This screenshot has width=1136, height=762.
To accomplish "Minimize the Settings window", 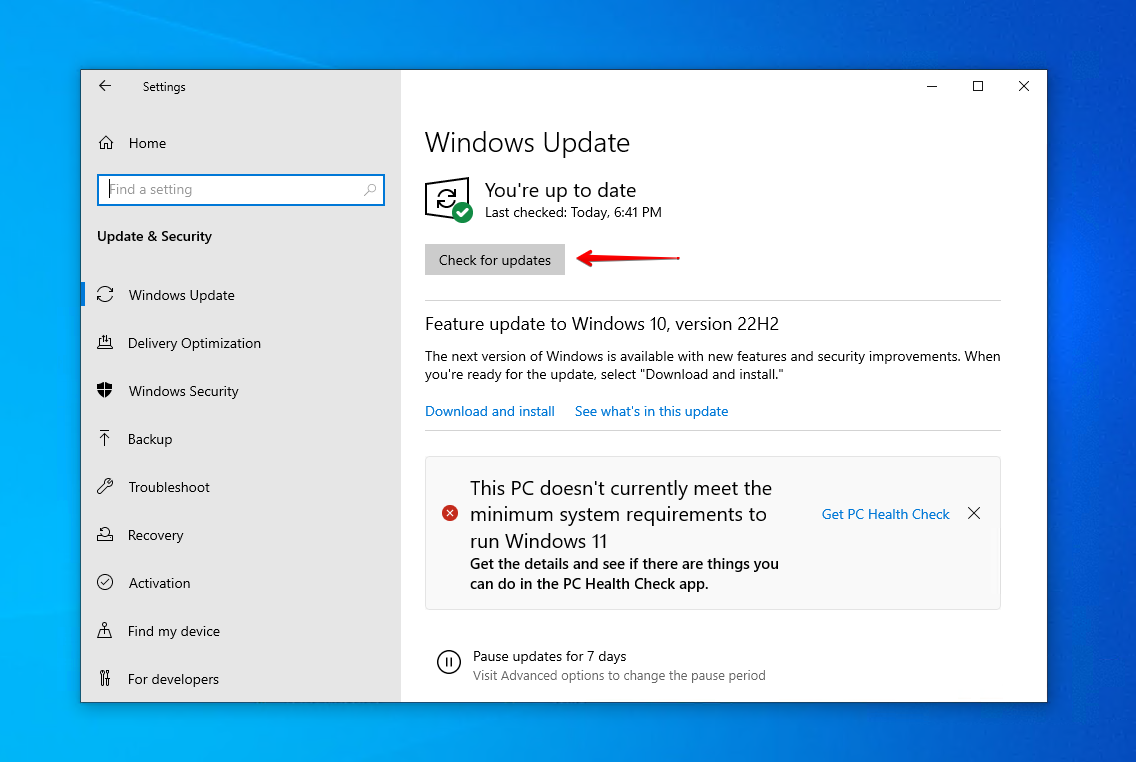I will tap(932, 86).
